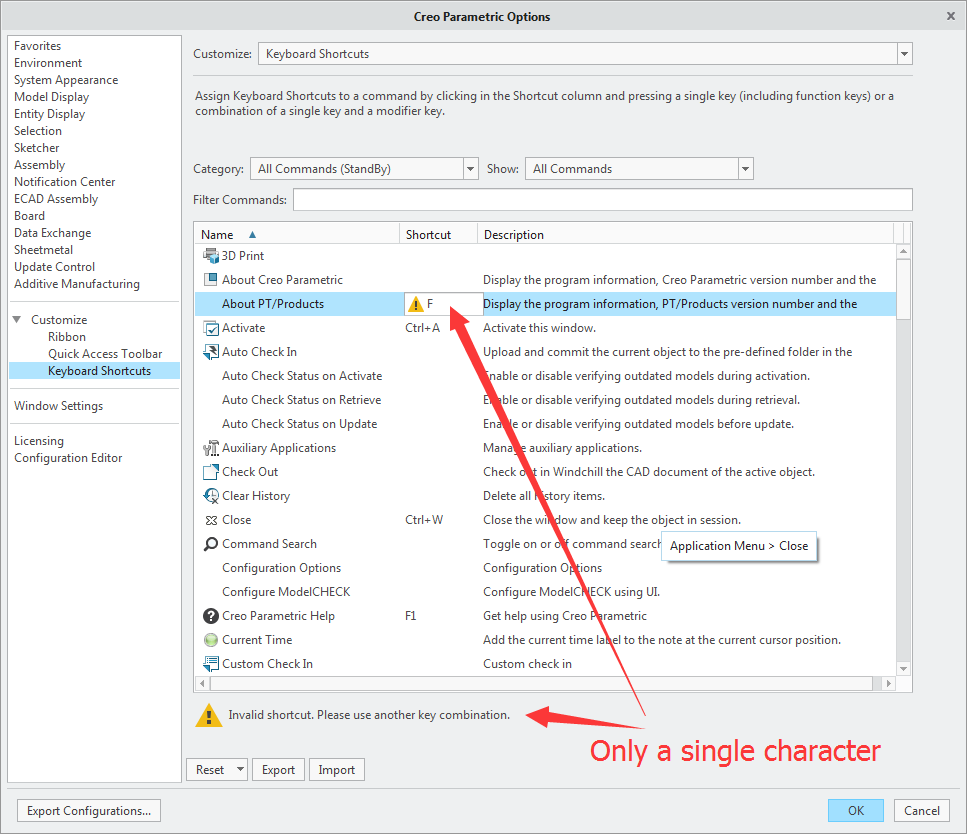
Task: Click the Export button
Action: [278, 769]
